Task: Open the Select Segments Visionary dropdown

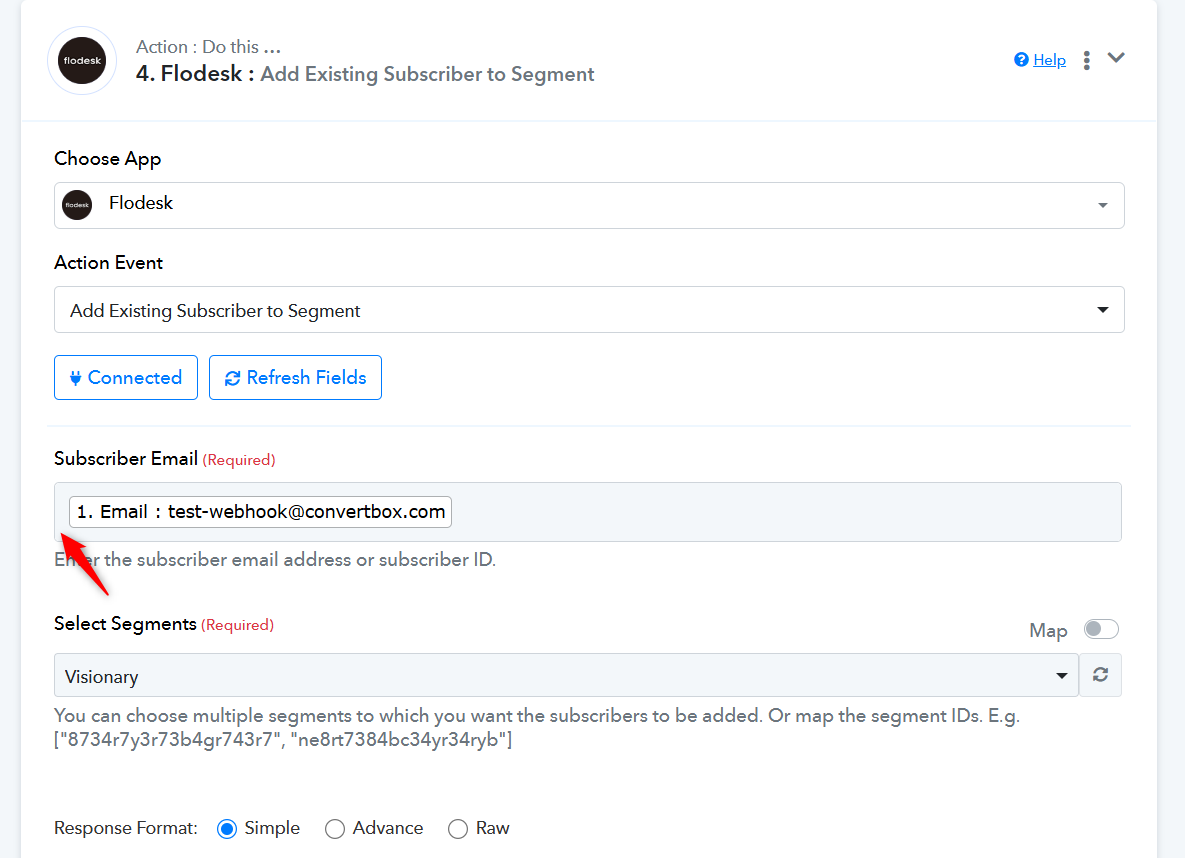Action: coord(566,676)
